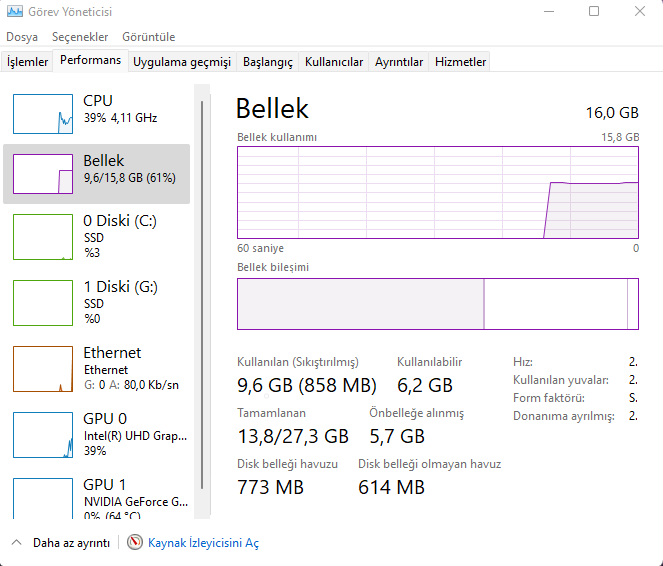Switch to the İşlemler tab
663x566 pixels.
pos(28,62)
